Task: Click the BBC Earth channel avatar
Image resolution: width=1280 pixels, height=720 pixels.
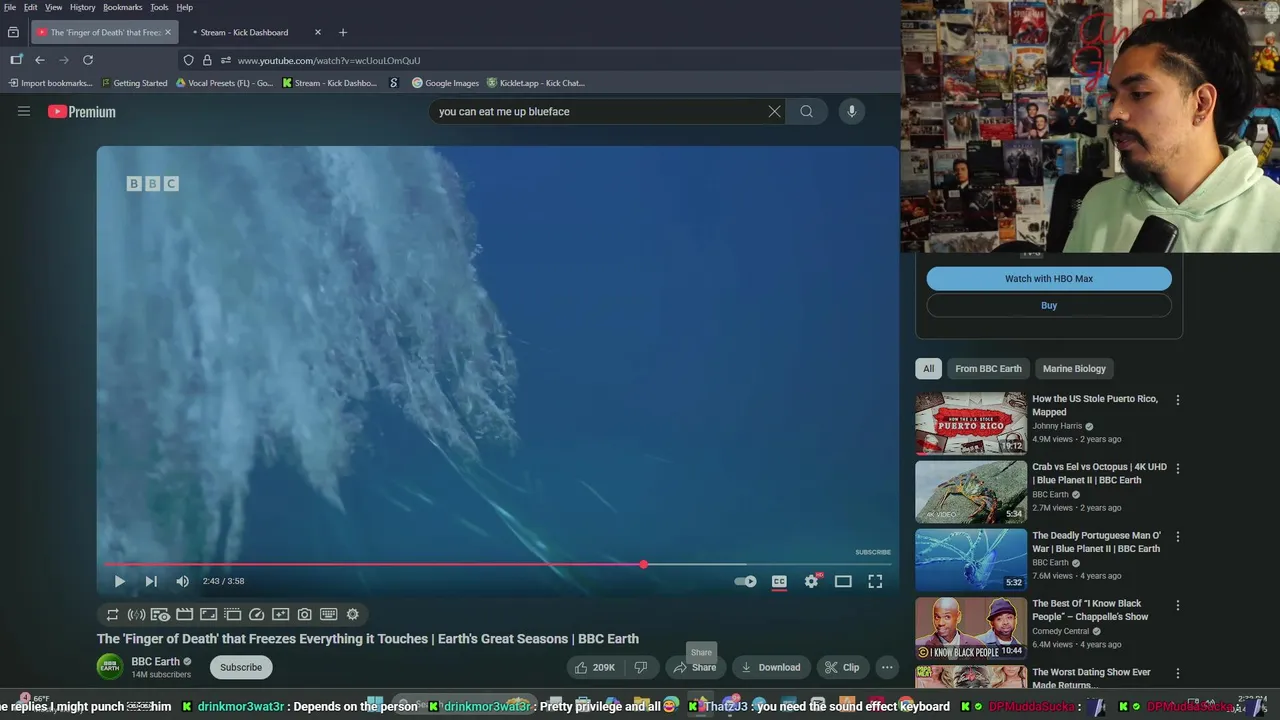Action: [110, 667]
